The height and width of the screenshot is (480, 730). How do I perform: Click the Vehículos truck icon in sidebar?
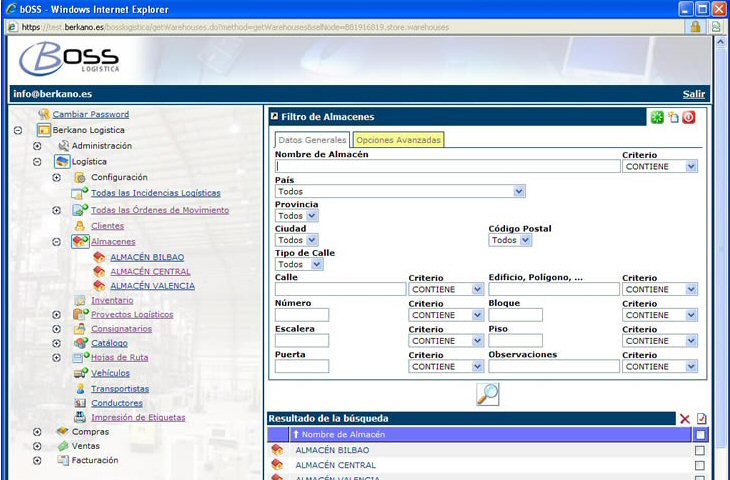(81, 373)
